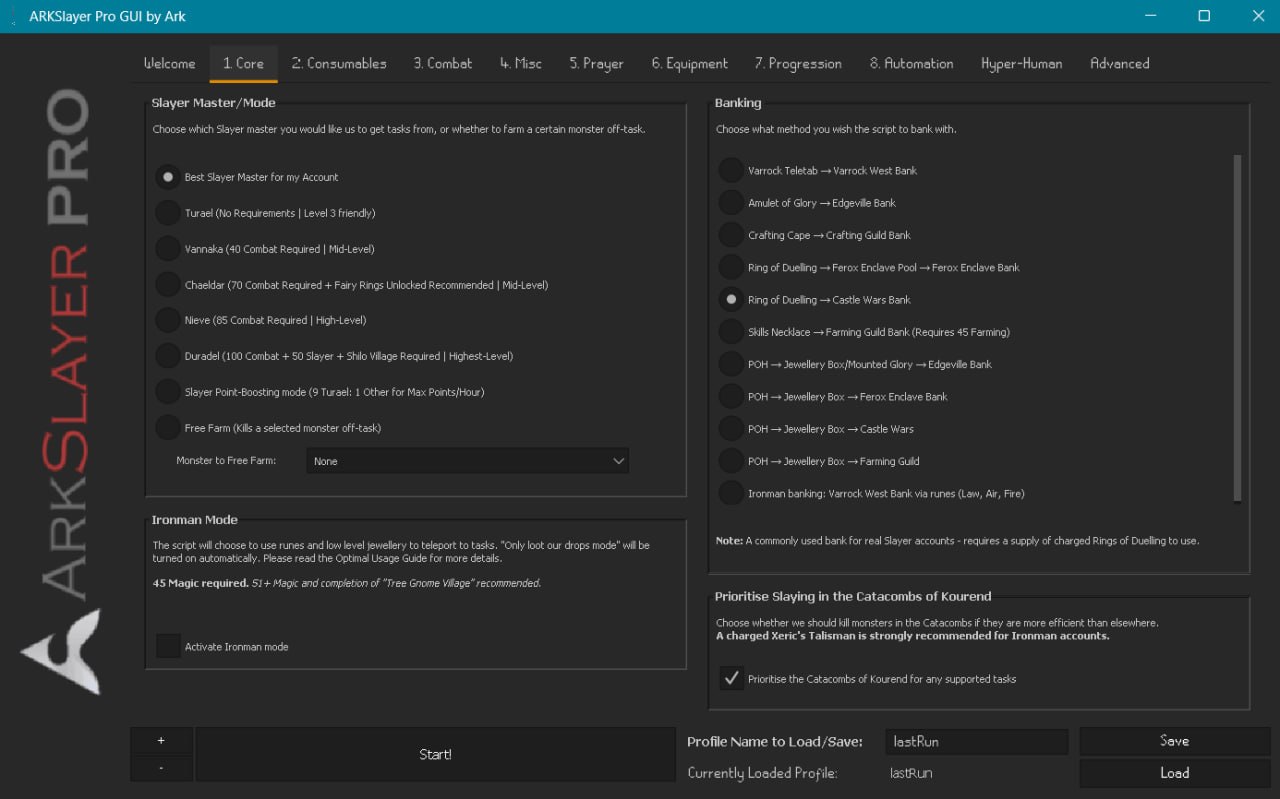The width and height of the screenshot is (1280, 799).
Task: Select Varrock Teletab to Varrock West Bank
Action: tap(731, 171)
